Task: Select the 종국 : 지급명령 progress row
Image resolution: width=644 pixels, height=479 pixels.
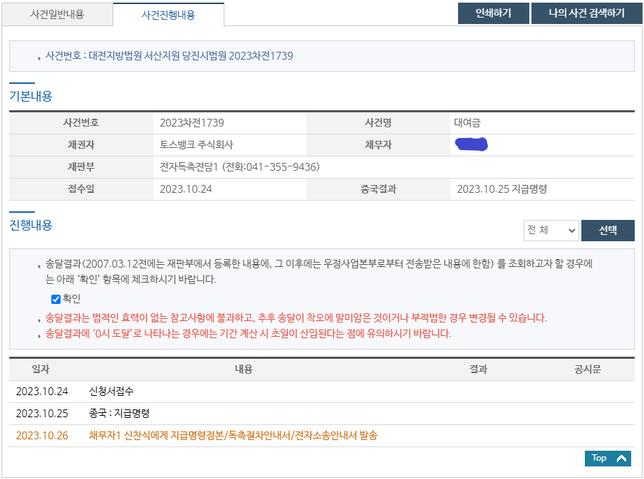Action: tap(118, 413)
